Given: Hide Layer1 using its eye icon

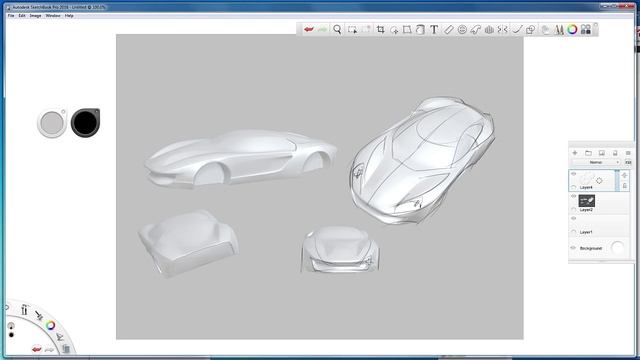Looking at the screenshot, I should [x=573, y=218].
